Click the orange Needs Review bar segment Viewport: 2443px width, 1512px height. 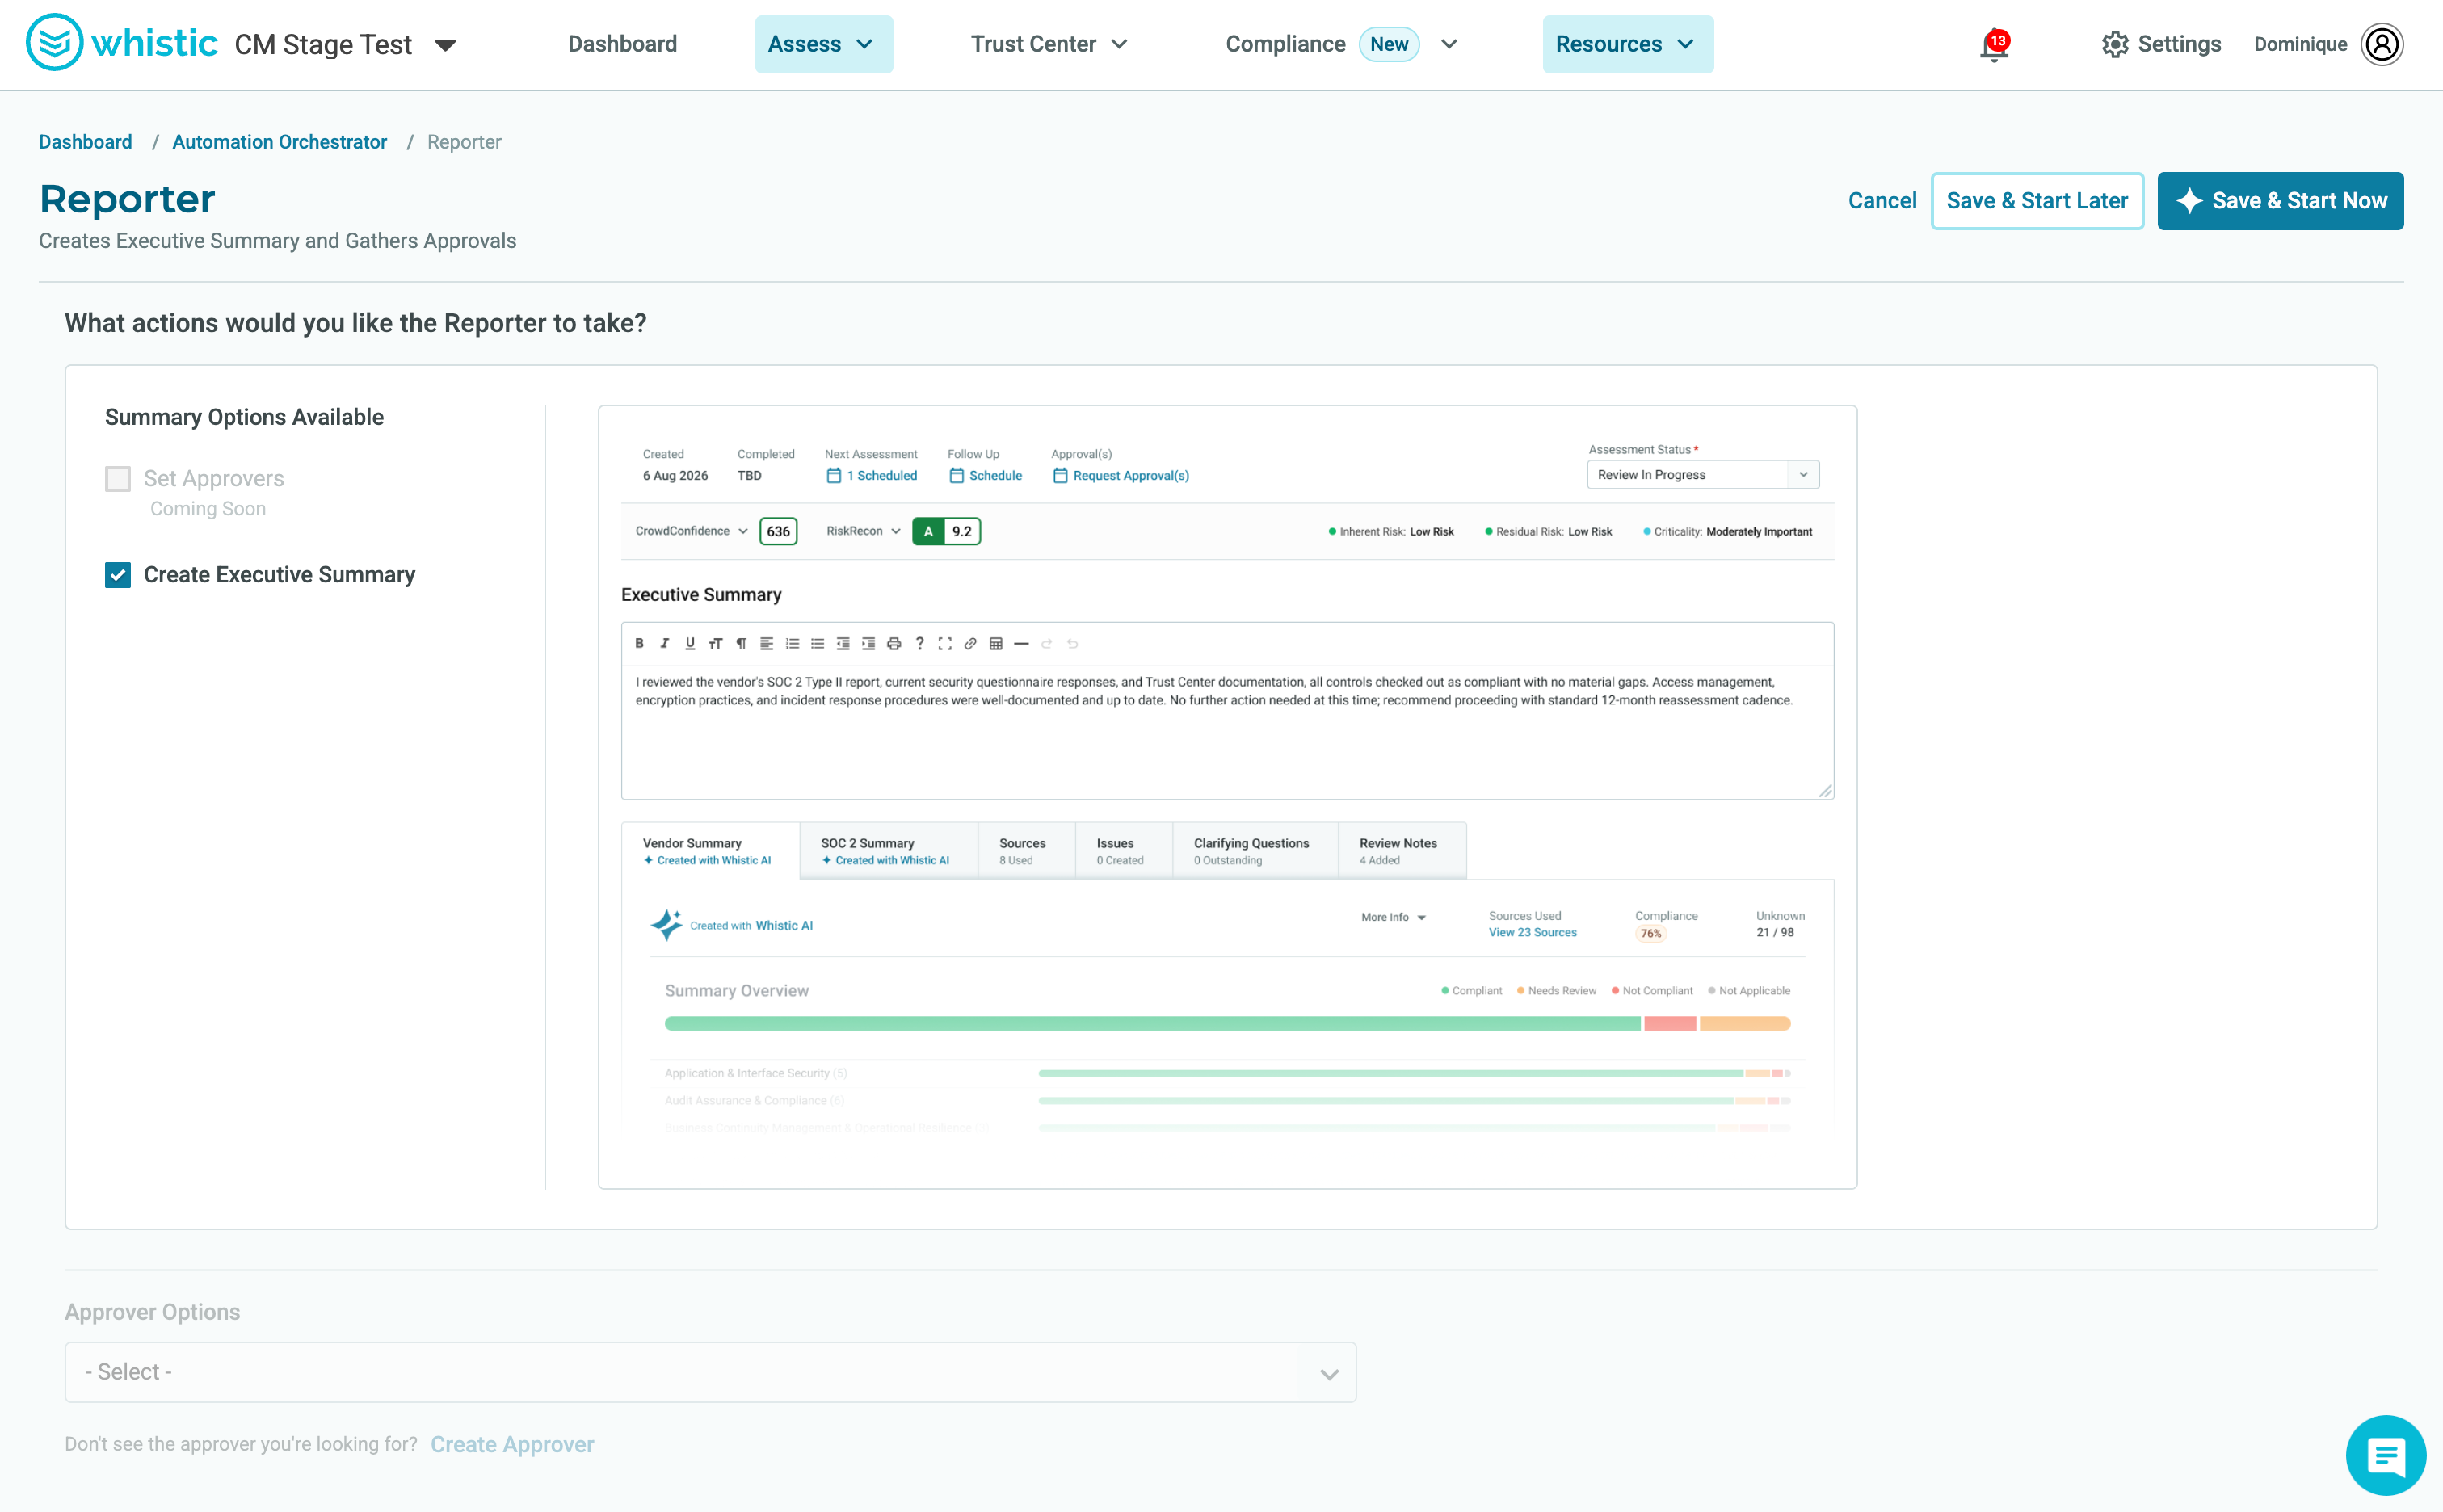1744,1023
